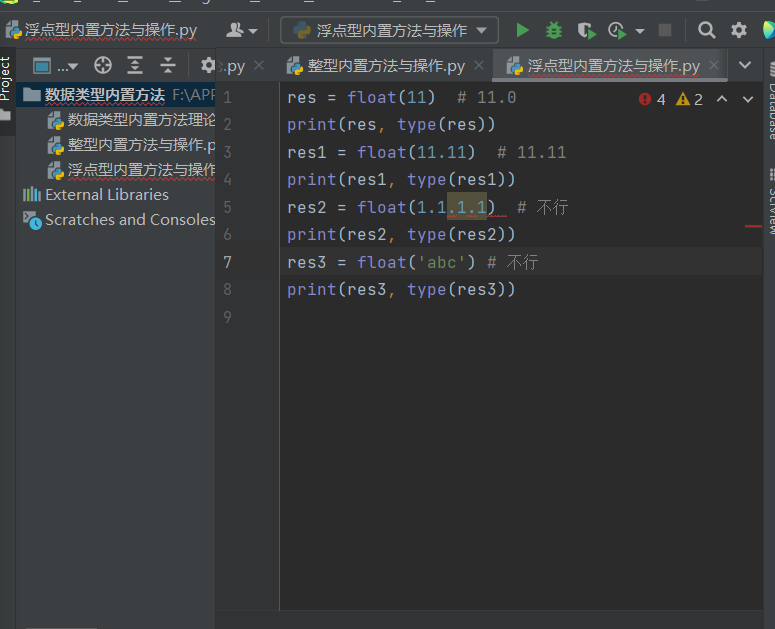Click line number 7 in the gutter

227,262
